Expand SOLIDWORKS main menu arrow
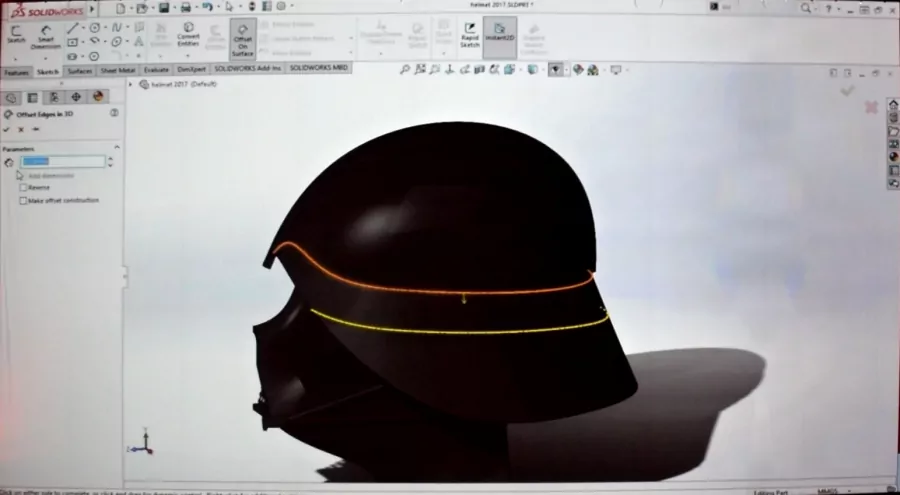Viewport: 900px width, 495px height. 92,9
